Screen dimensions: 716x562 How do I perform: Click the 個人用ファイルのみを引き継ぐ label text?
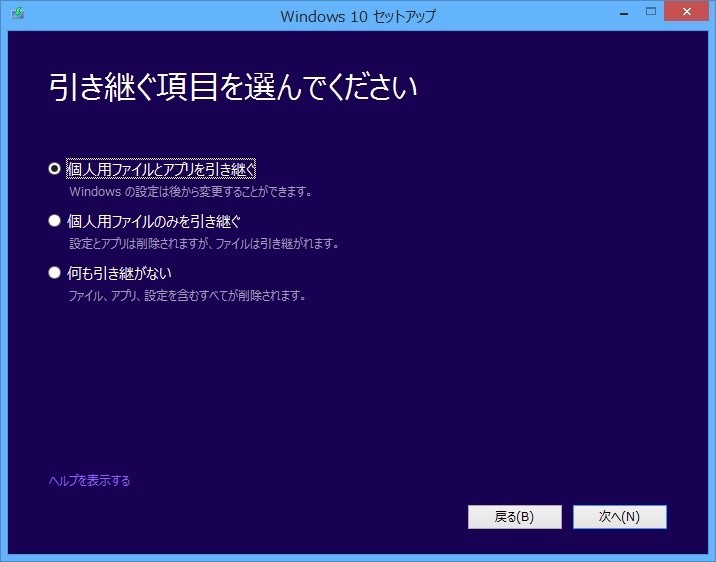[x=153, y=221]
